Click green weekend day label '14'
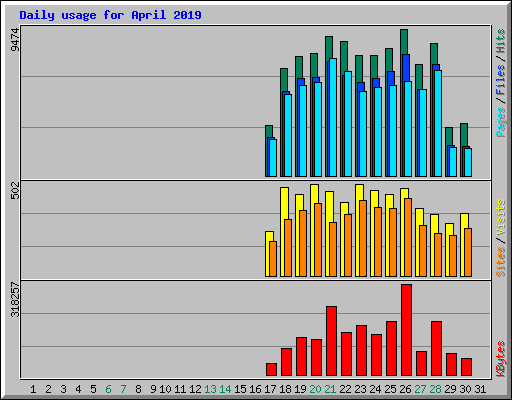 225,389
